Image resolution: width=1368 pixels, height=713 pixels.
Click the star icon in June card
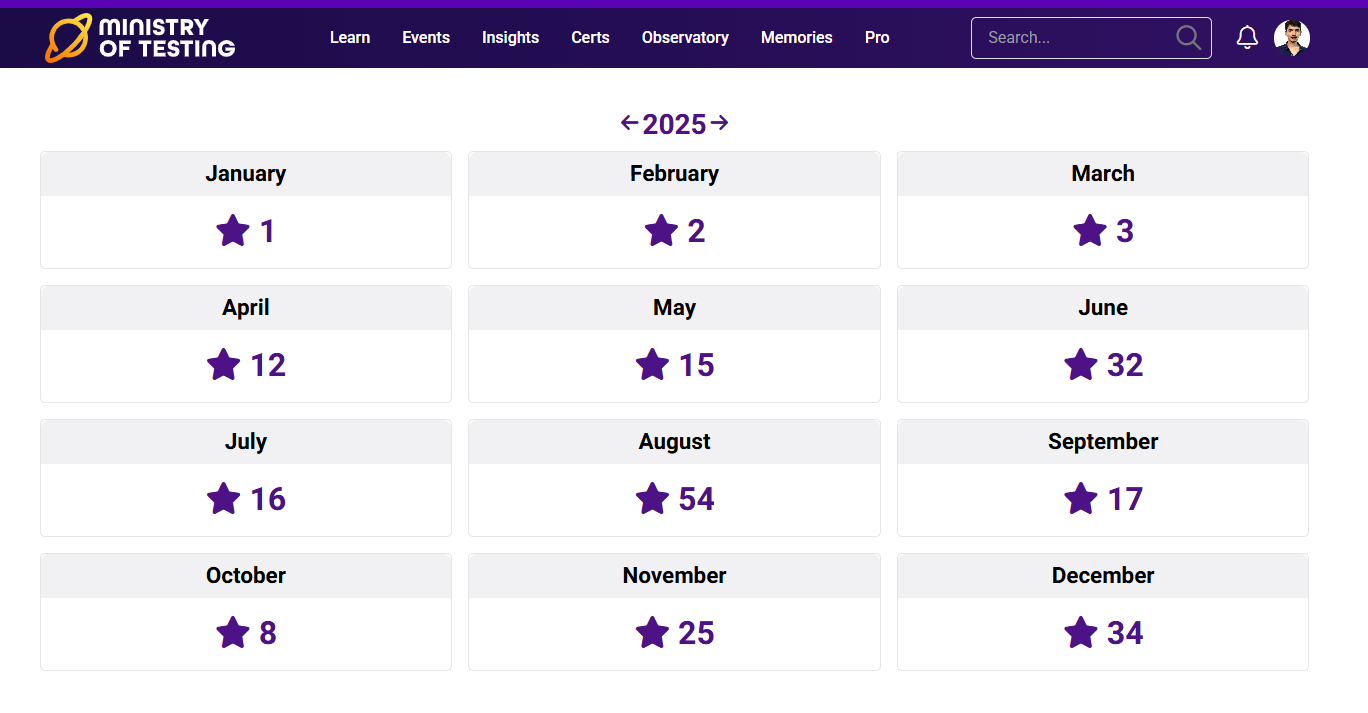tap(1081, 365)
